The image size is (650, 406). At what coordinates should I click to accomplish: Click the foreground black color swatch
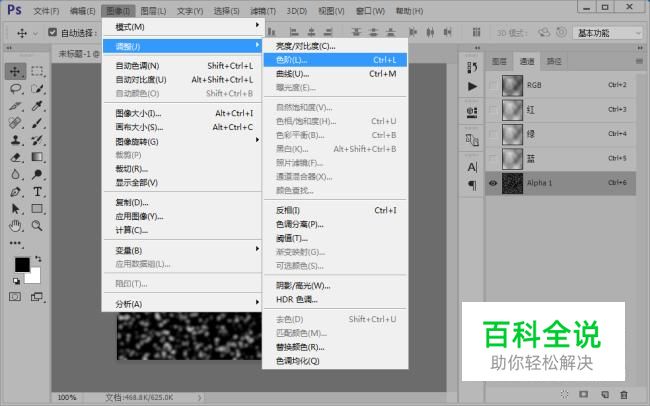pyautogui.click(x=22, y=264)
